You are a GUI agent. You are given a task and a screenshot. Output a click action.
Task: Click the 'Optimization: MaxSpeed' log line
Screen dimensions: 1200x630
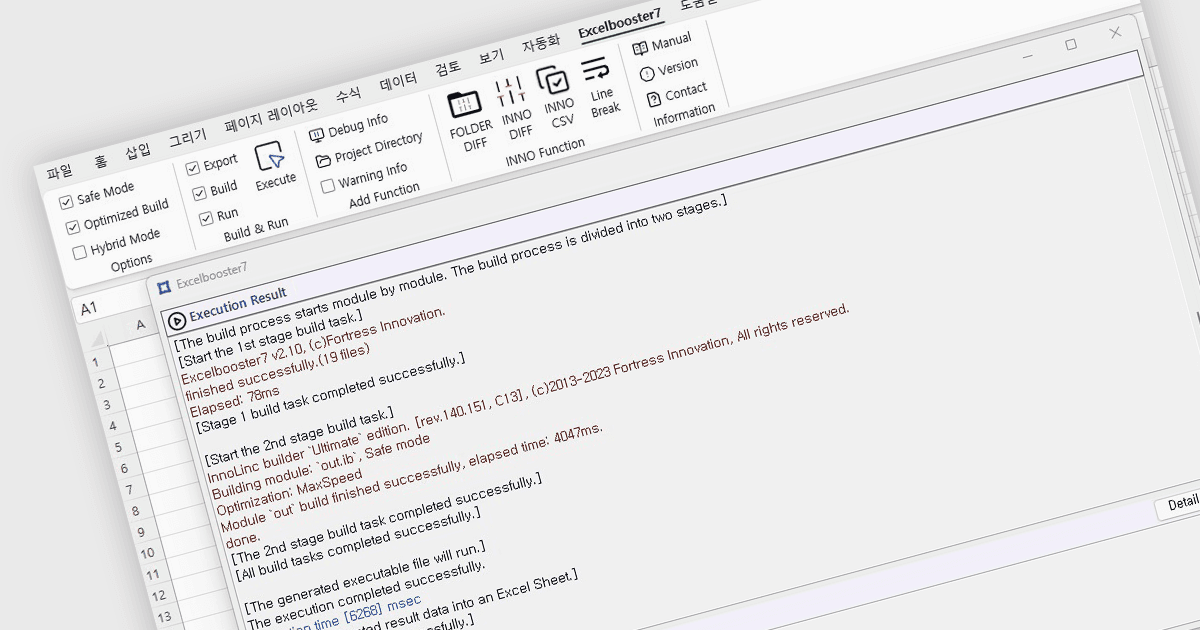pos(288,491)
